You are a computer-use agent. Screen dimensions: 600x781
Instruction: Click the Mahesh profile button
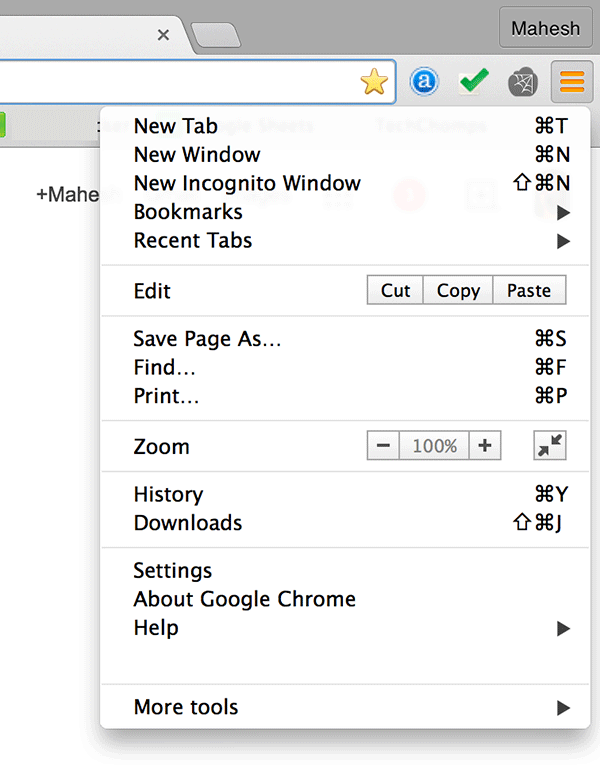[546, 28]
